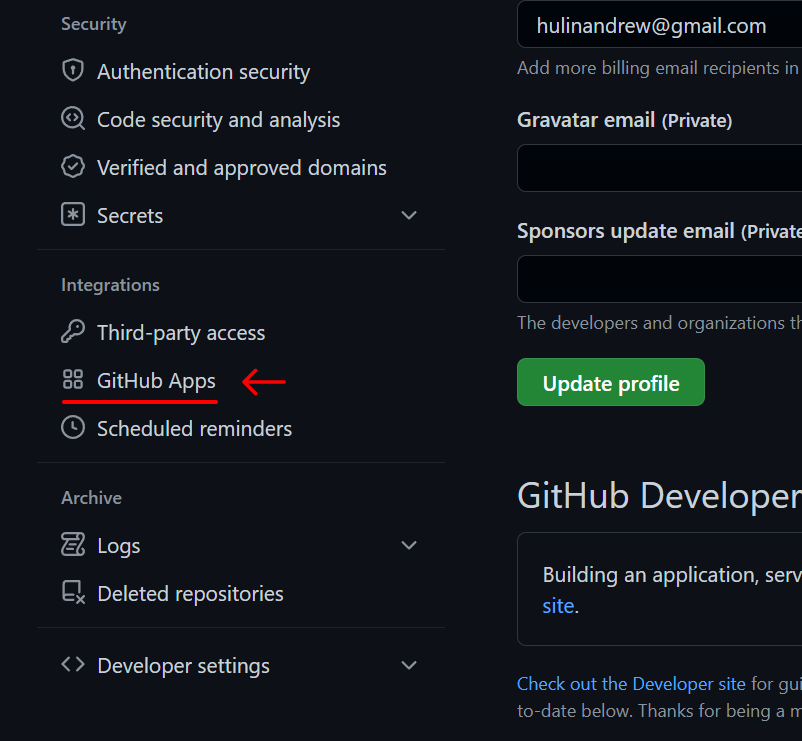Viewport: 802px width, 741px height.
Task: Click the verified badge icon for approved domains
Action: [x=73, y=167]
